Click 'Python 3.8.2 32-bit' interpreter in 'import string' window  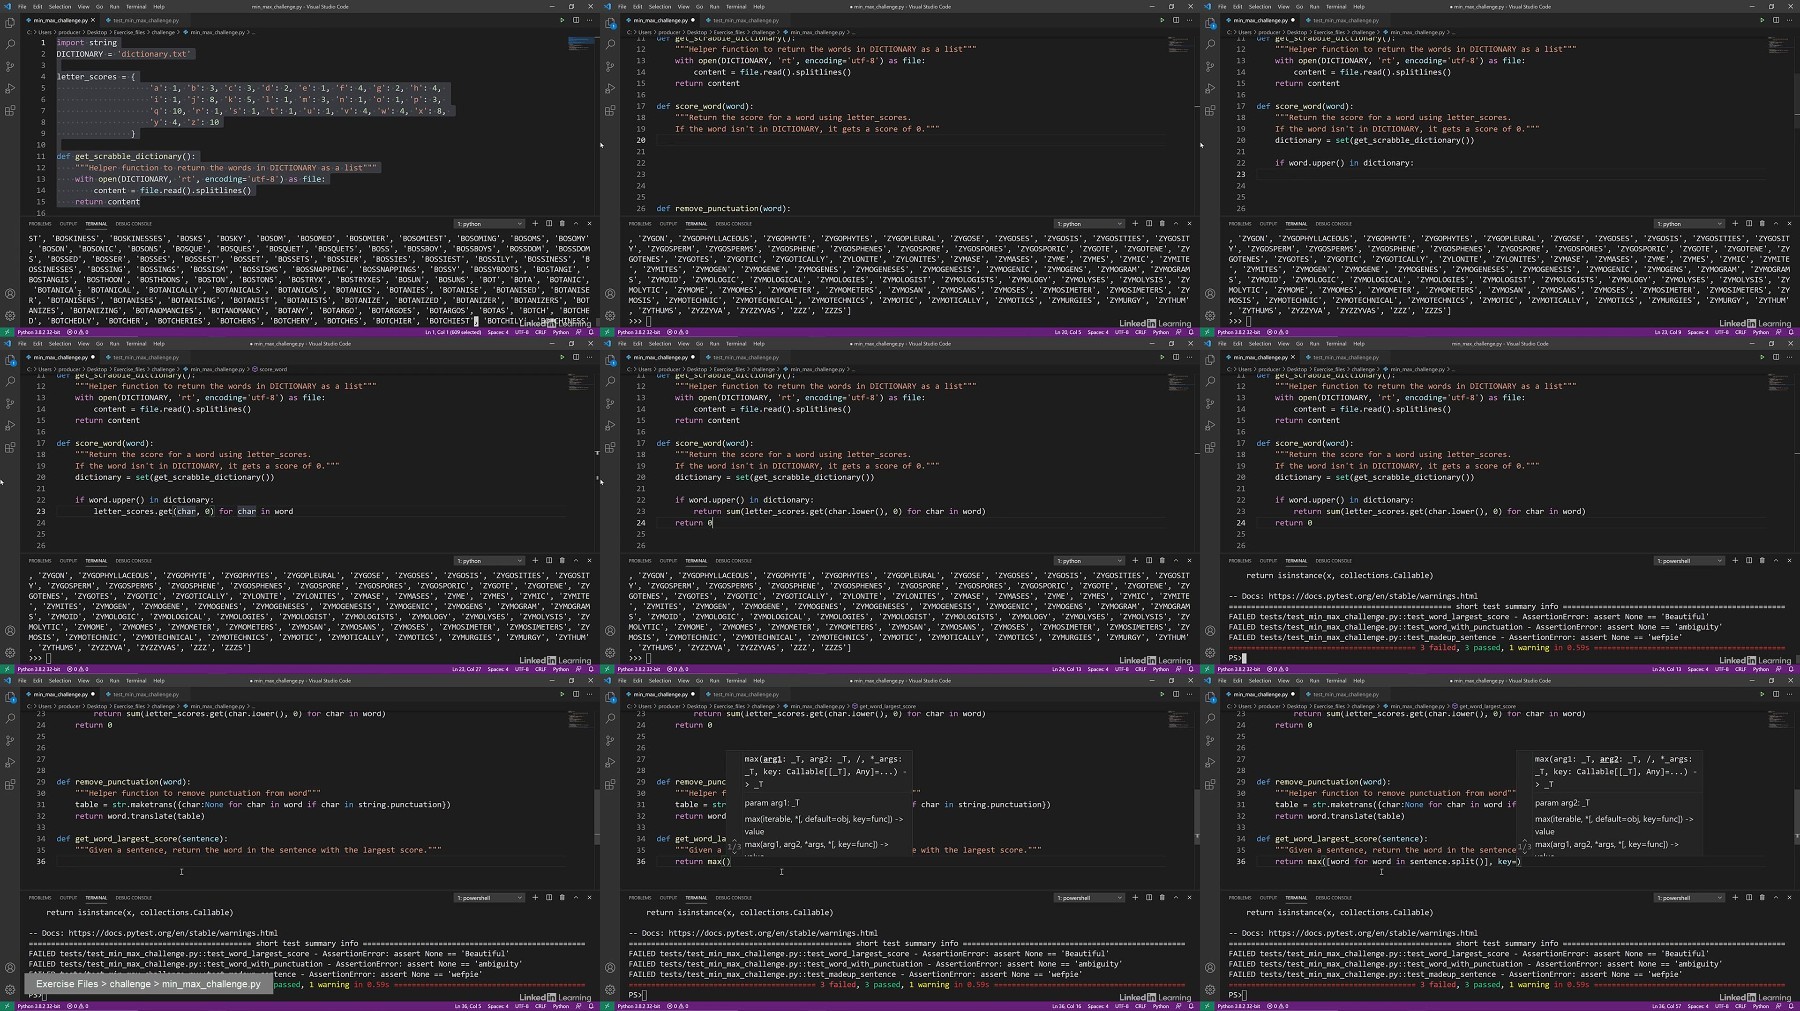click(39, 332)
